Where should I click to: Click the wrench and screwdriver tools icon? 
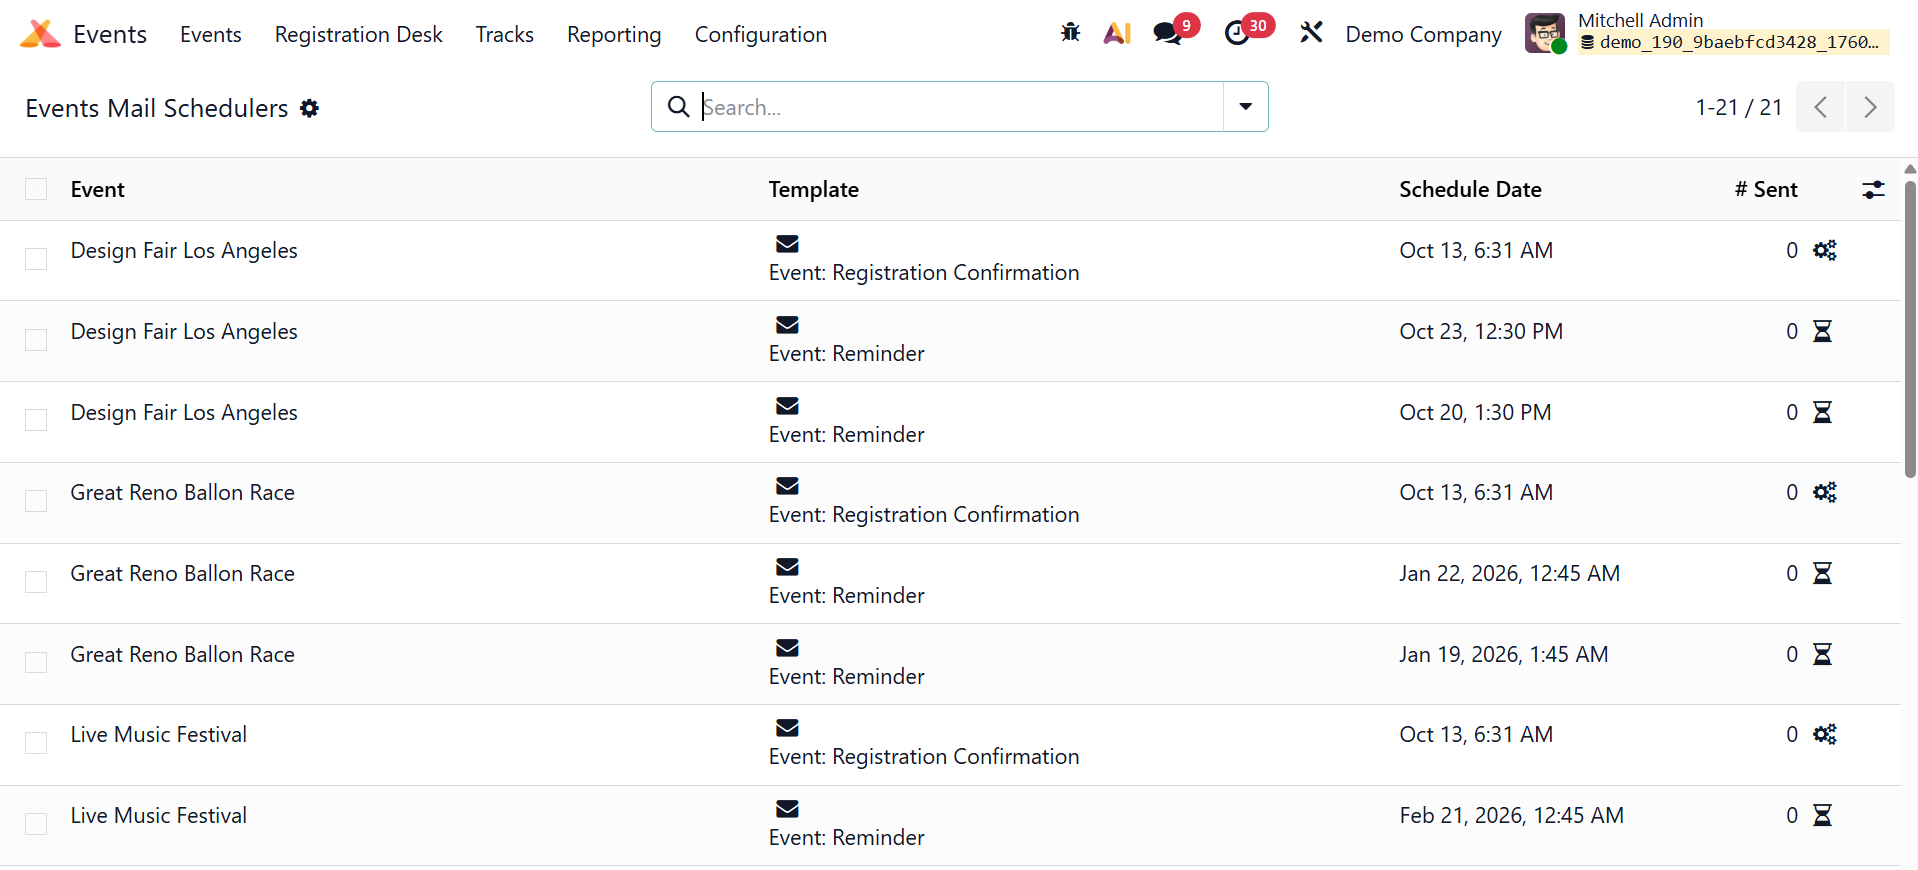pos(1311,33)
